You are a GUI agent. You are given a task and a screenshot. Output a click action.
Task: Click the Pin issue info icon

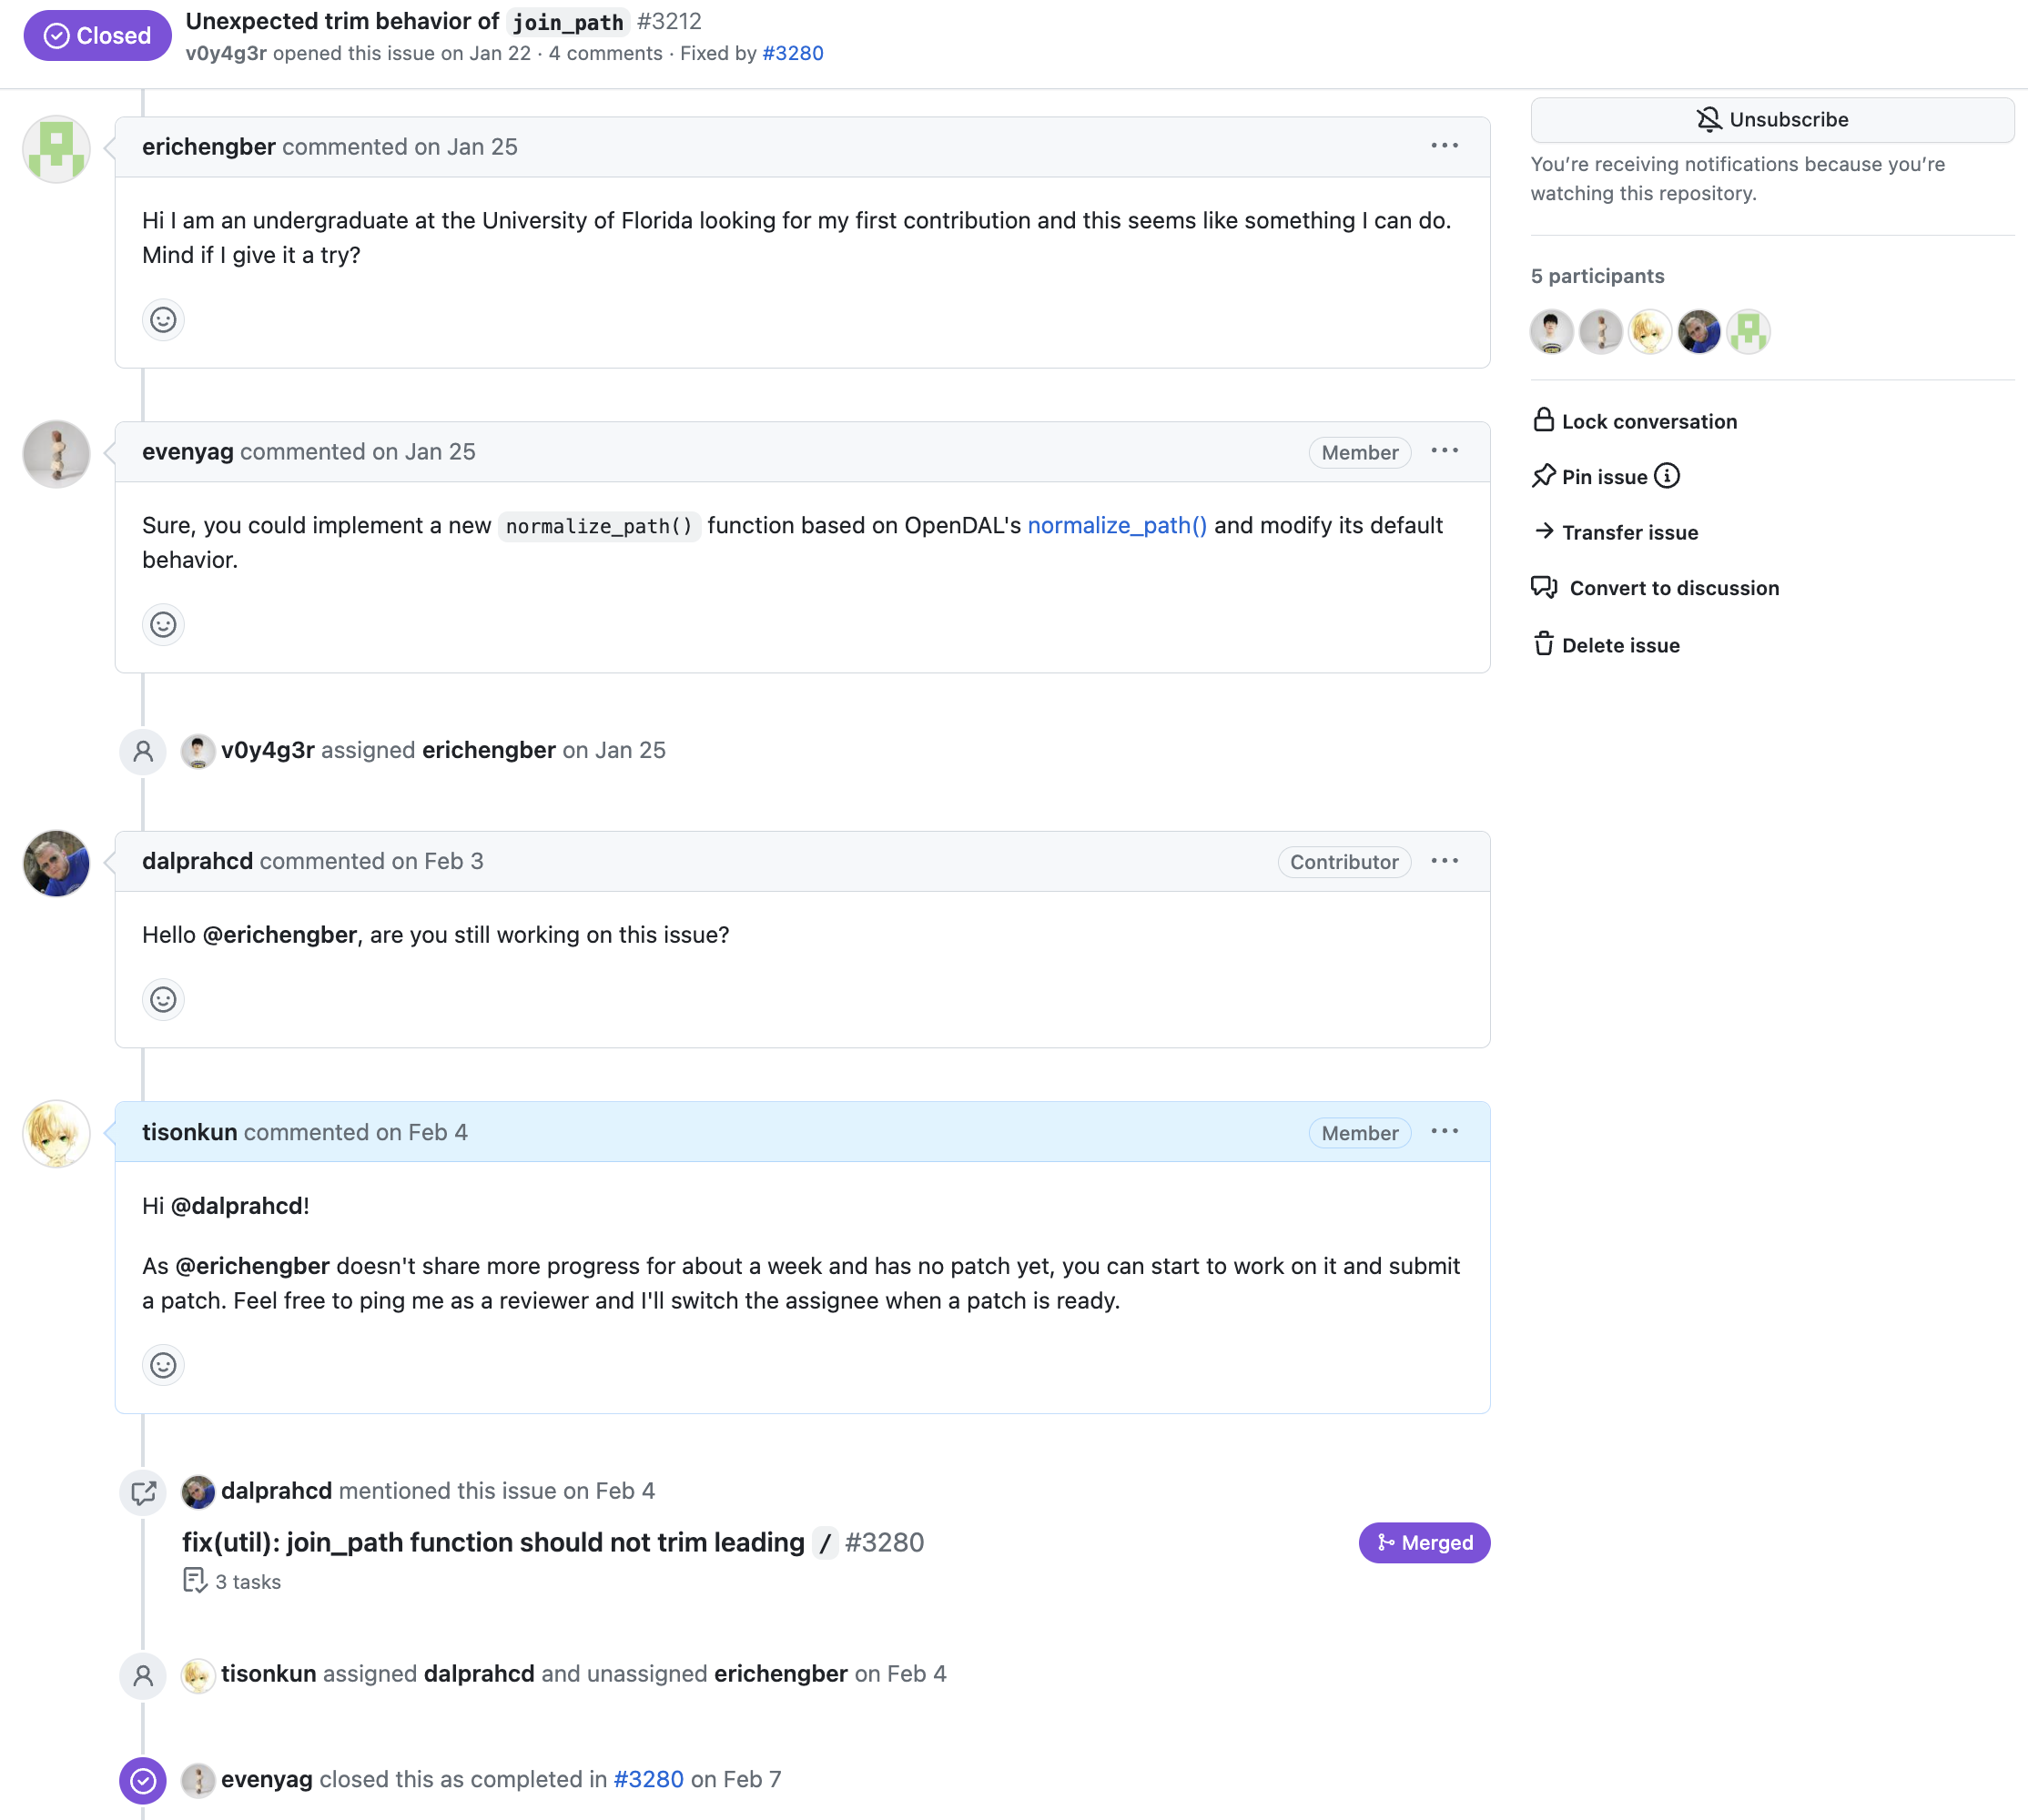coord(1667,476)
